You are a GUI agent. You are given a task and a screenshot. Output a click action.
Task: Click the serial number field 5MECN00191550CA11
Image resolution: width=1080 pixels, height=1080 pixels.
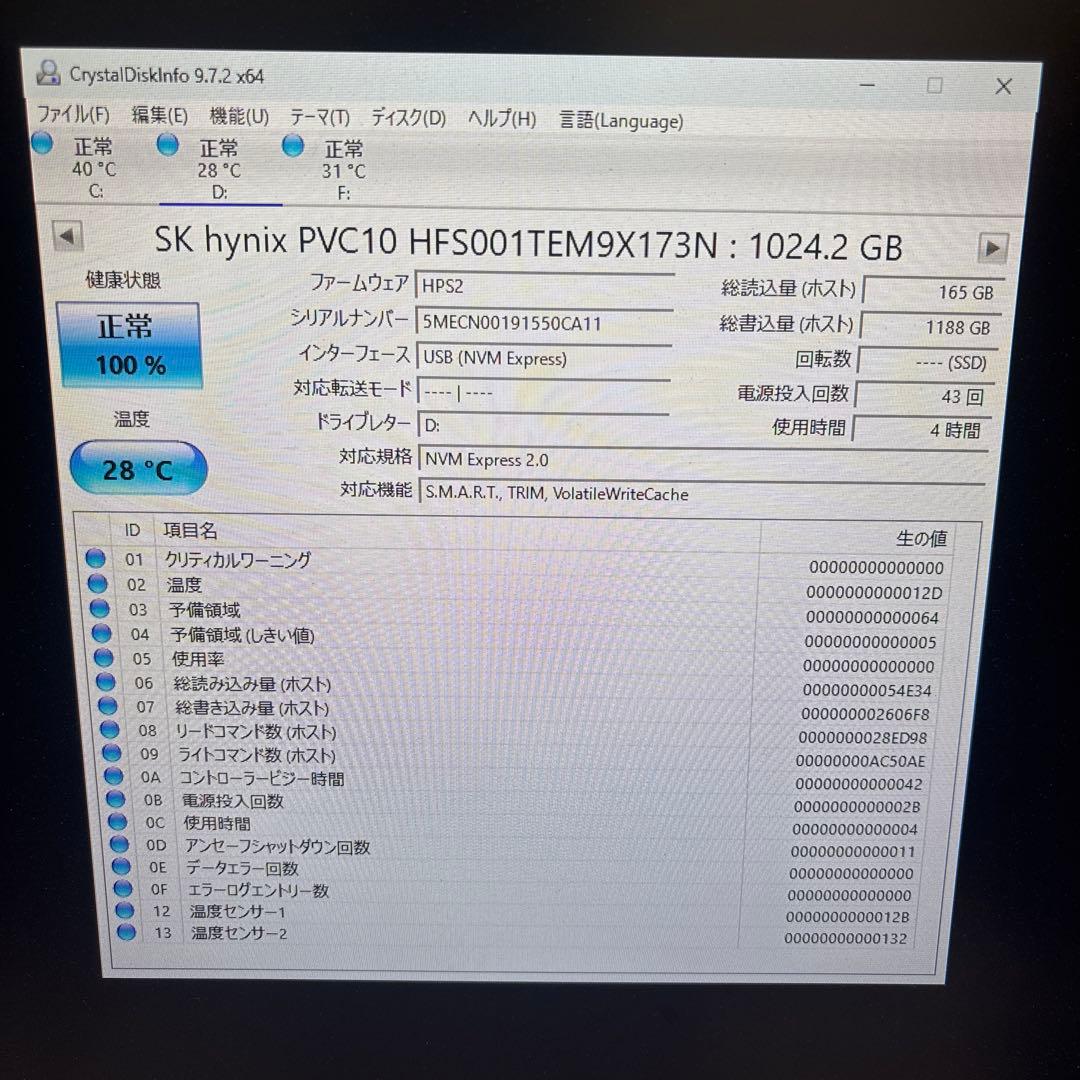click(x=543, y=322)
